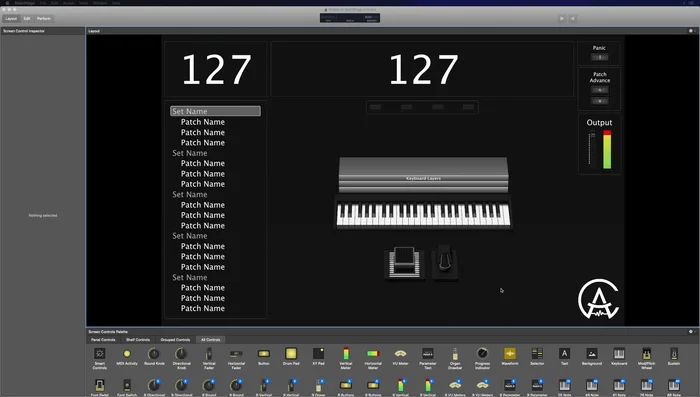
Task: Select the Progress Indicator control icon
Action: (x=482, y=354)
